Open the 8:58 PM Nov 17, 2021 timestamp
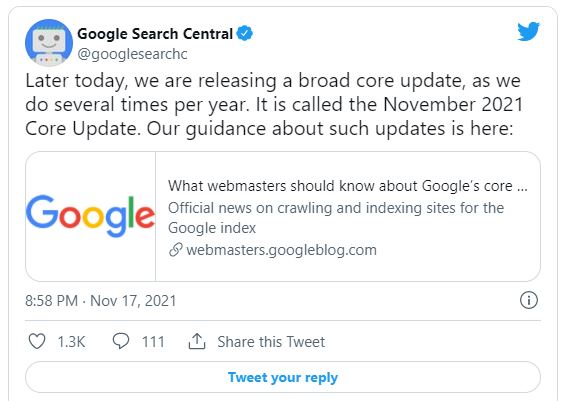This screenshot has width=572, height=401. pyautogui.click(x=101, y=301)
